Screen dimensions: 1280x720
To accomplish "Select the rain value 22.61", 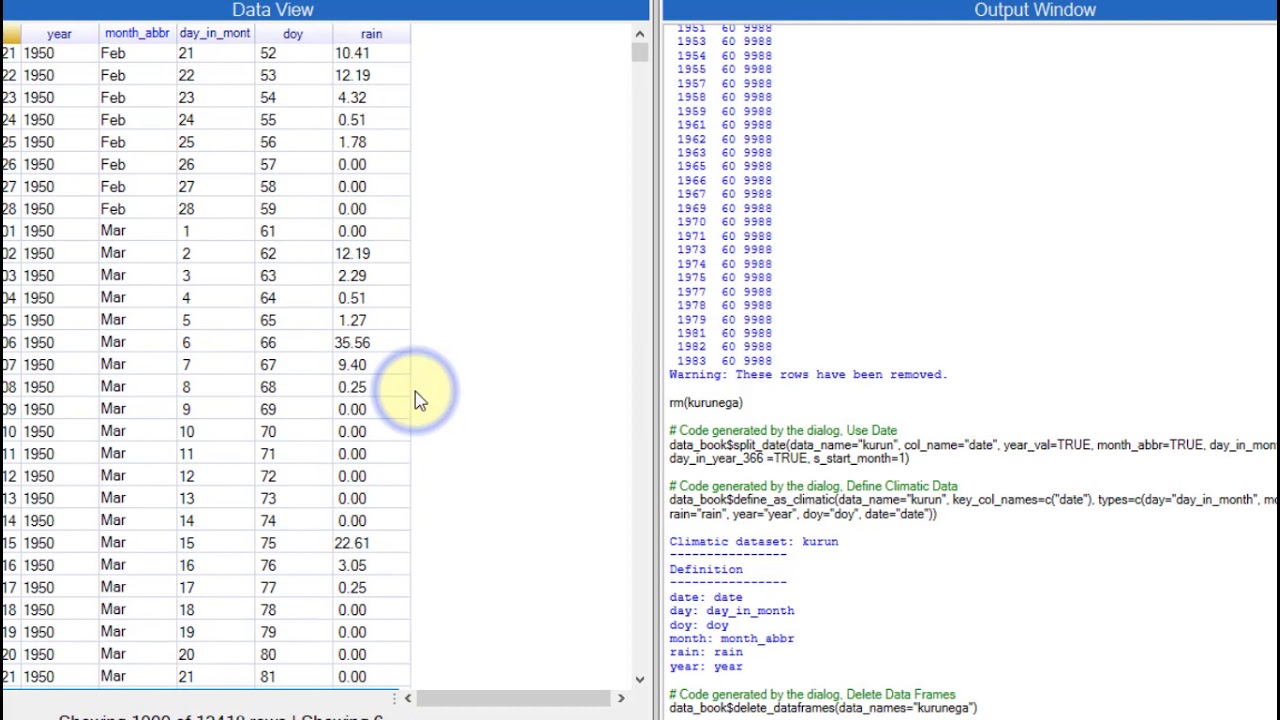I will click(x=352, y=543).
